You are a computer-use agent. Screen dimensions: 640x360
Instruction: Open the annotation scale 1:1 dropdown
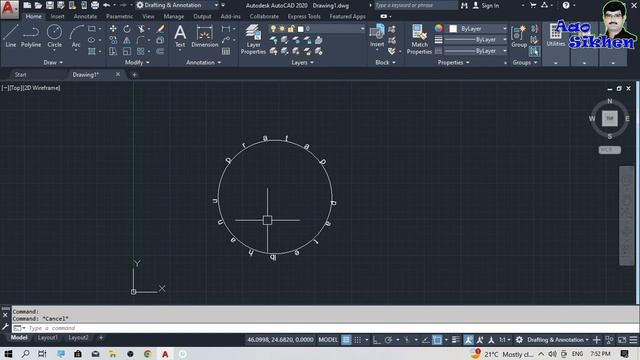click(505, 340)
